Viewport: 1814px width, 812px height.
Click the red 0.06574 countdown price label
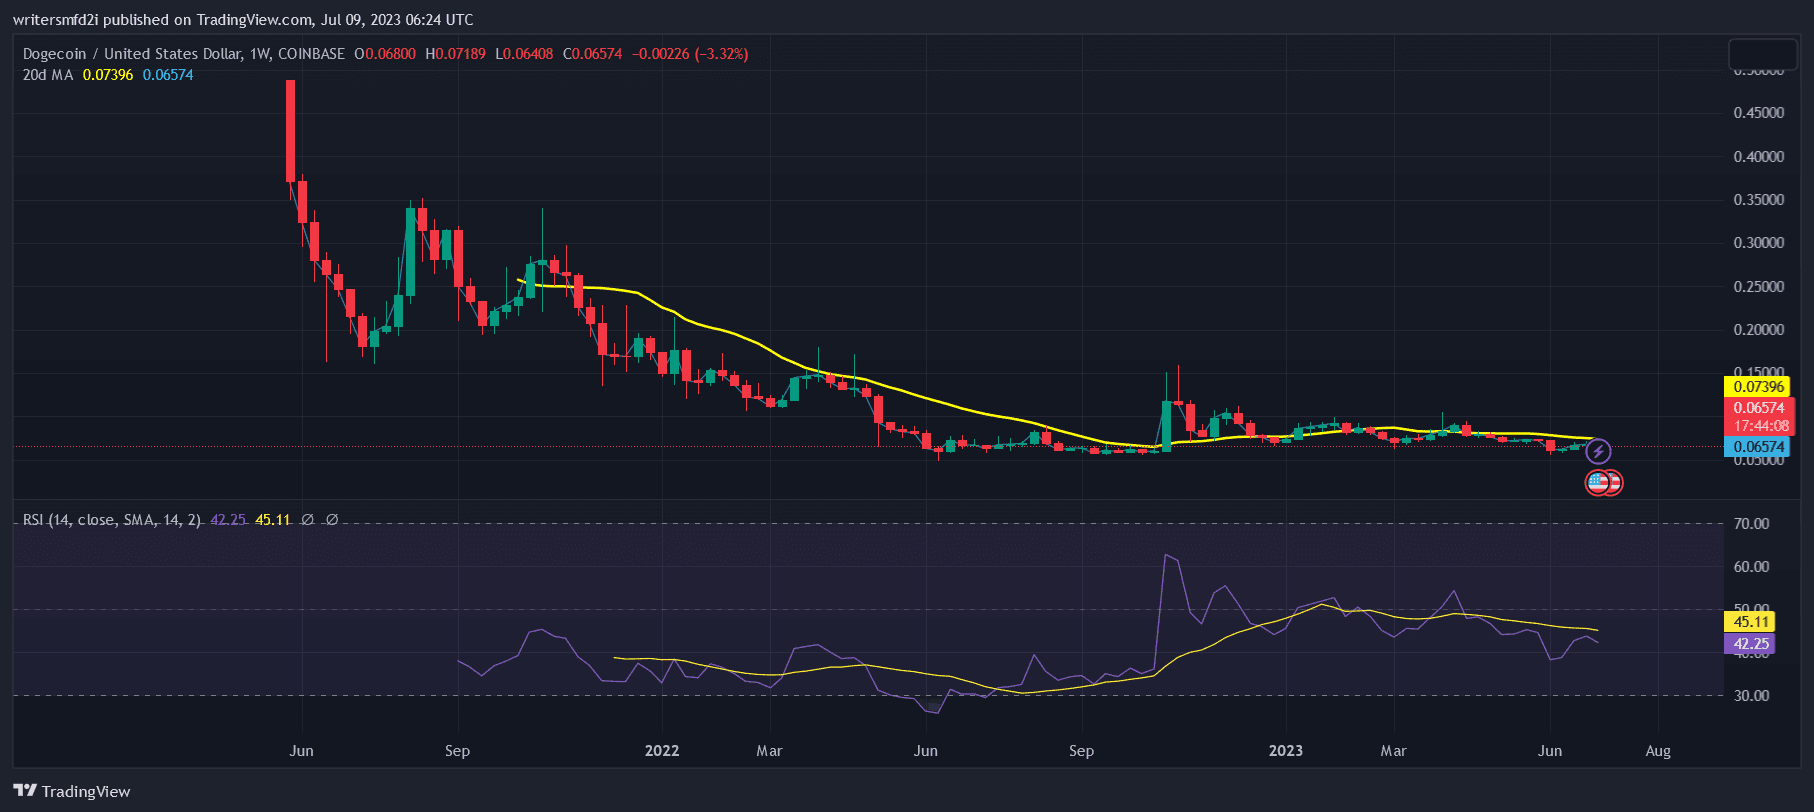(1758, 416)
